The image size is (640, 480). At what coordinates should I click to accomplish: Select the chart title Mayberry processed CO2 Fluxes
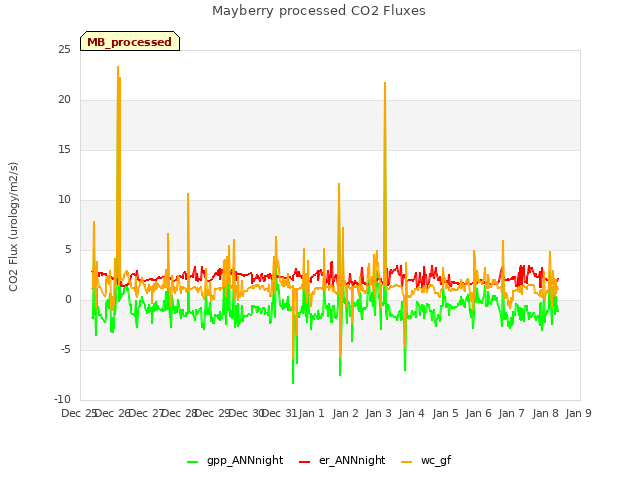tap(319, 11)
